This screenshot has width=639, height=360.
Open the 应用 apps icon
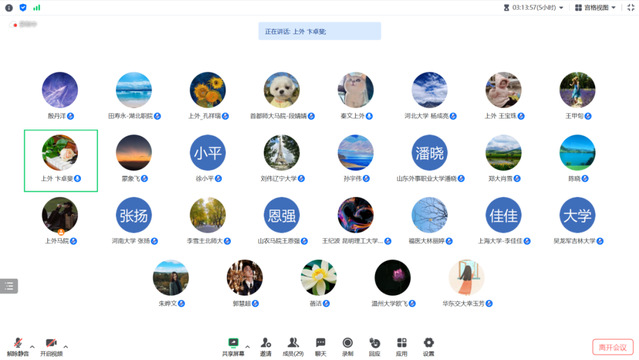401,347
